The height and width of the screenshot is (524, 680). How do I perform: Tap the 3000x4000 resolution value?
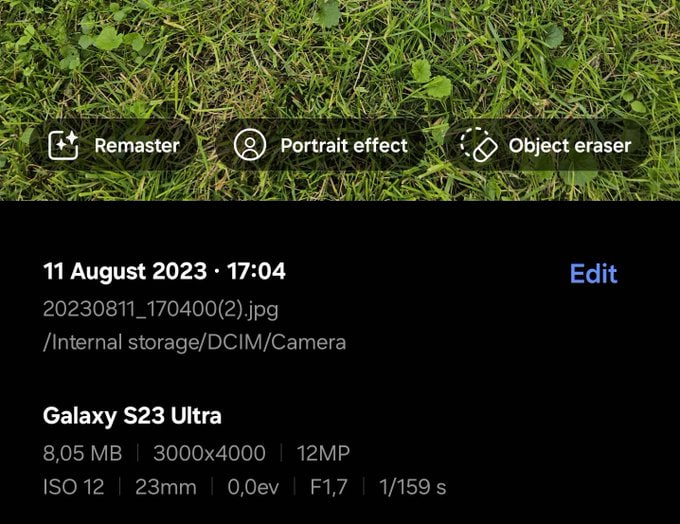209,453
